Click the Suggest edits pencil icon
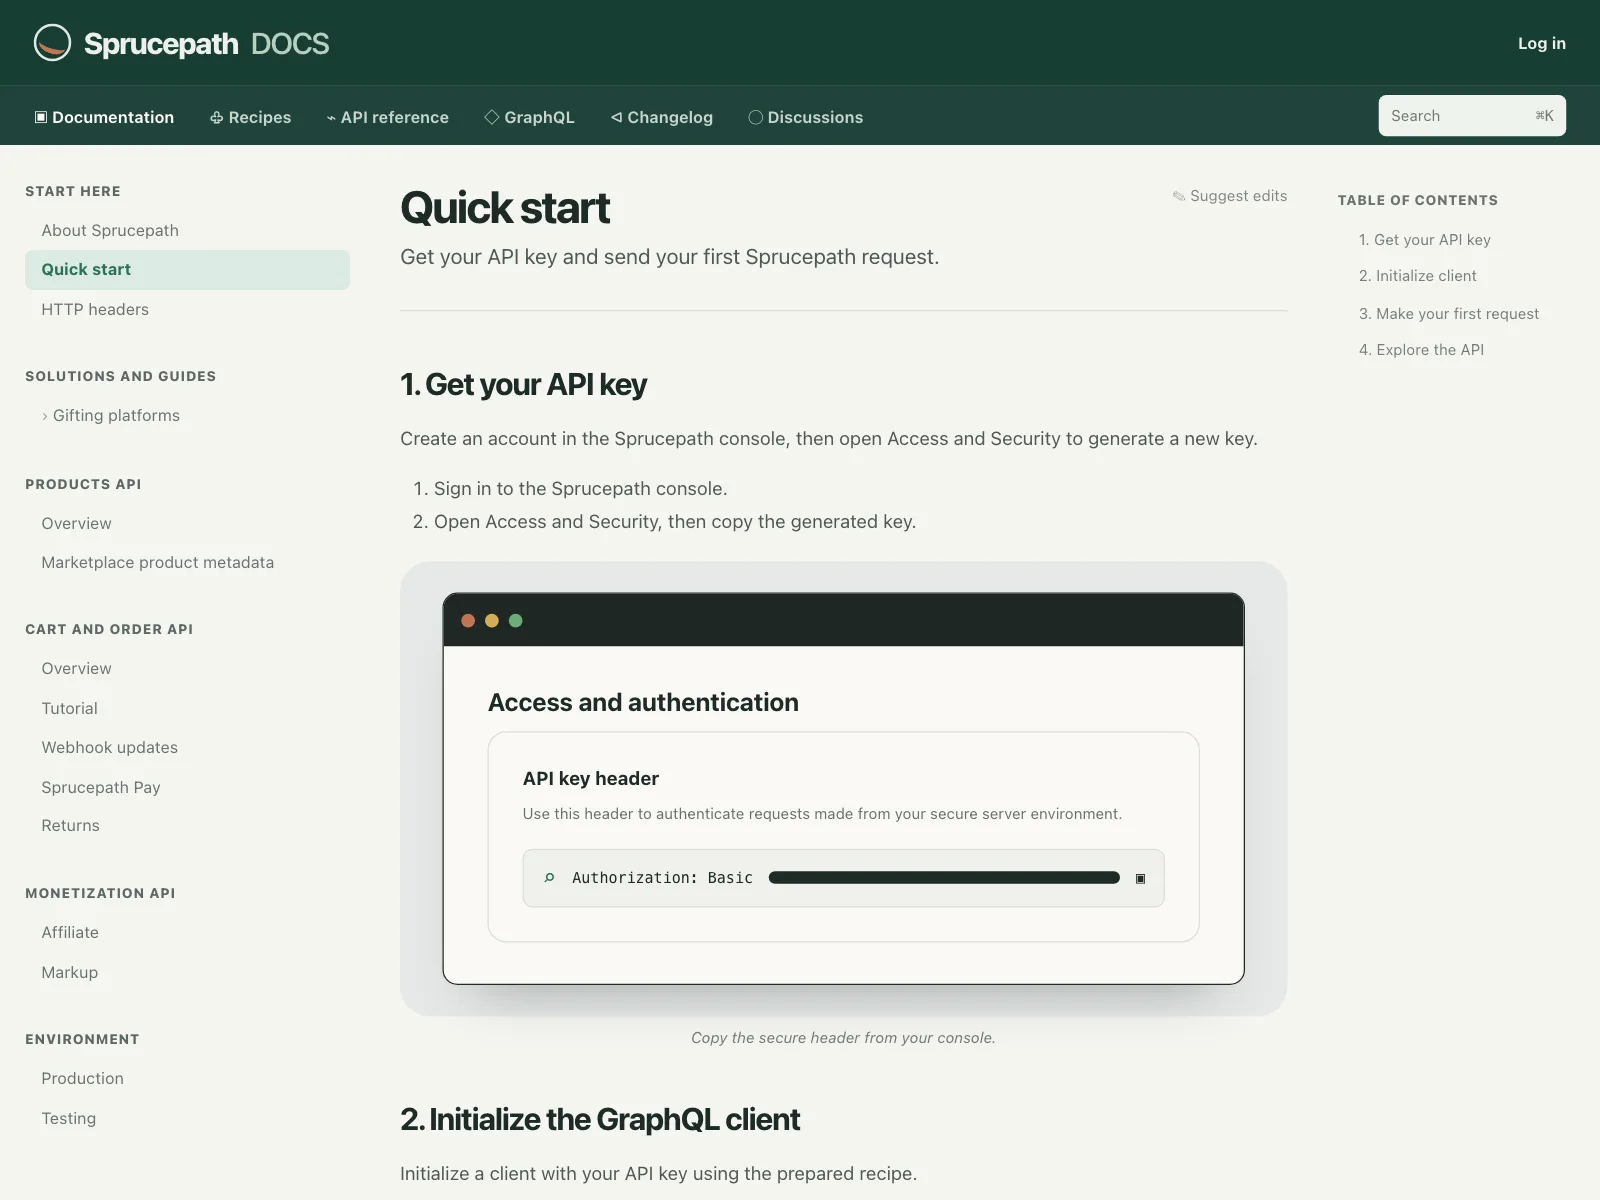Viewport: 1600px width, 1200px height. tap(1179, 196)
